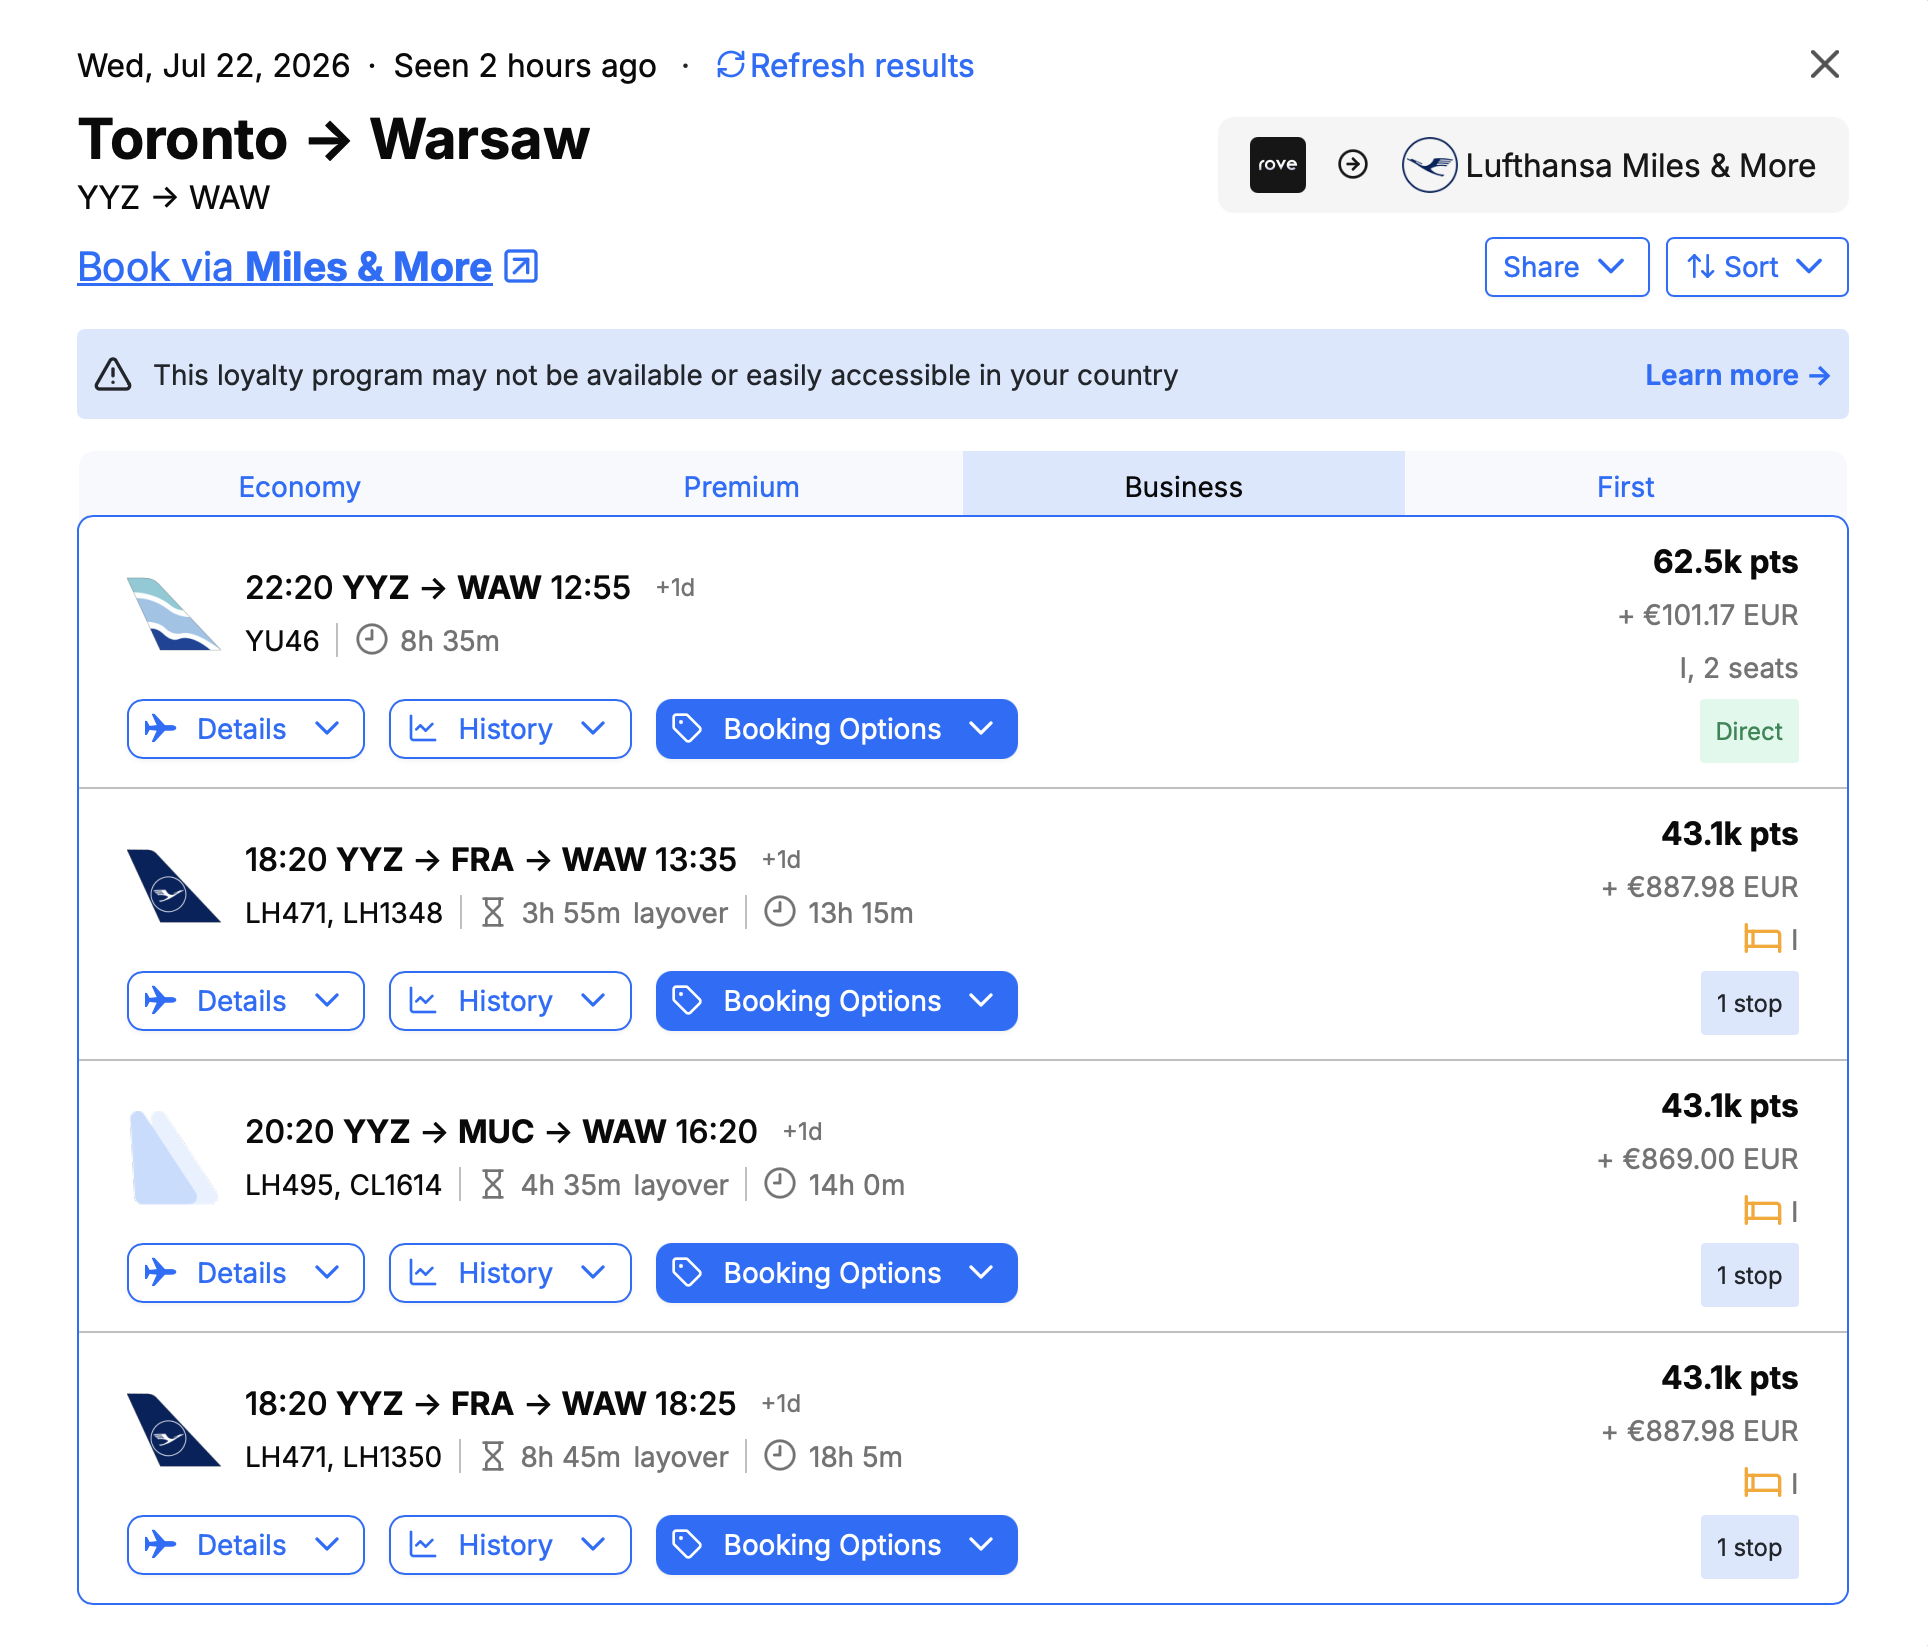
Task: Switch to the Premium cabin tab
Action: tap(741, 486)
